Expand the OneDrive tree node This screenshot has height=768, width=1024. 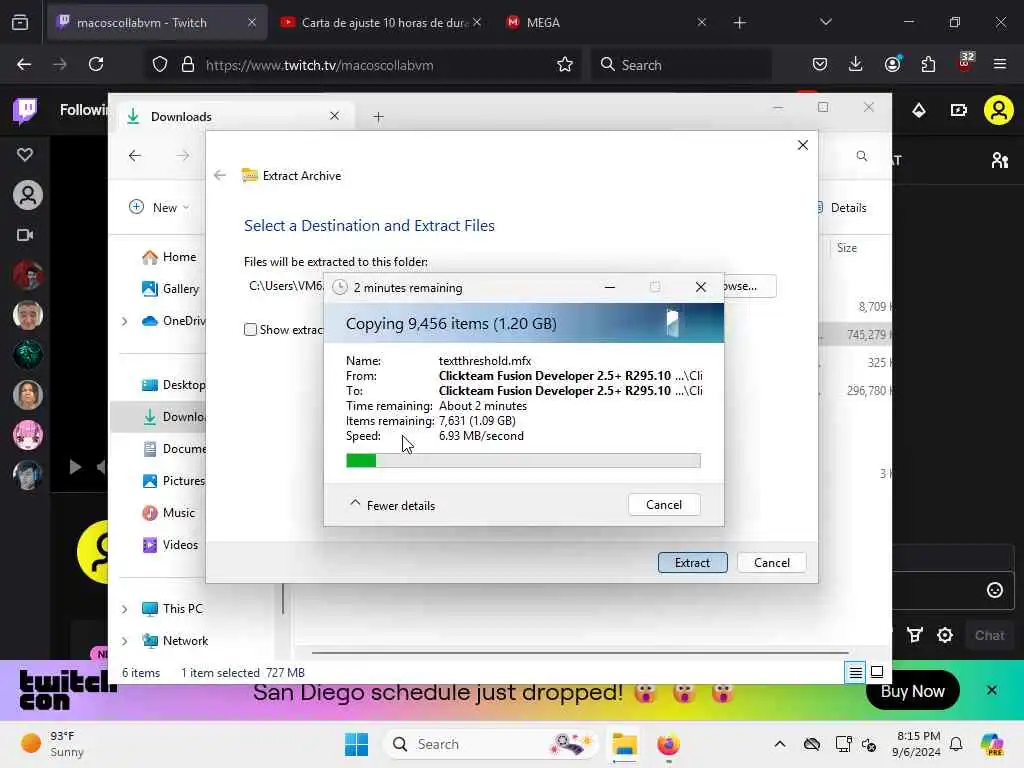pyautogui.click(x=124, y=321)
